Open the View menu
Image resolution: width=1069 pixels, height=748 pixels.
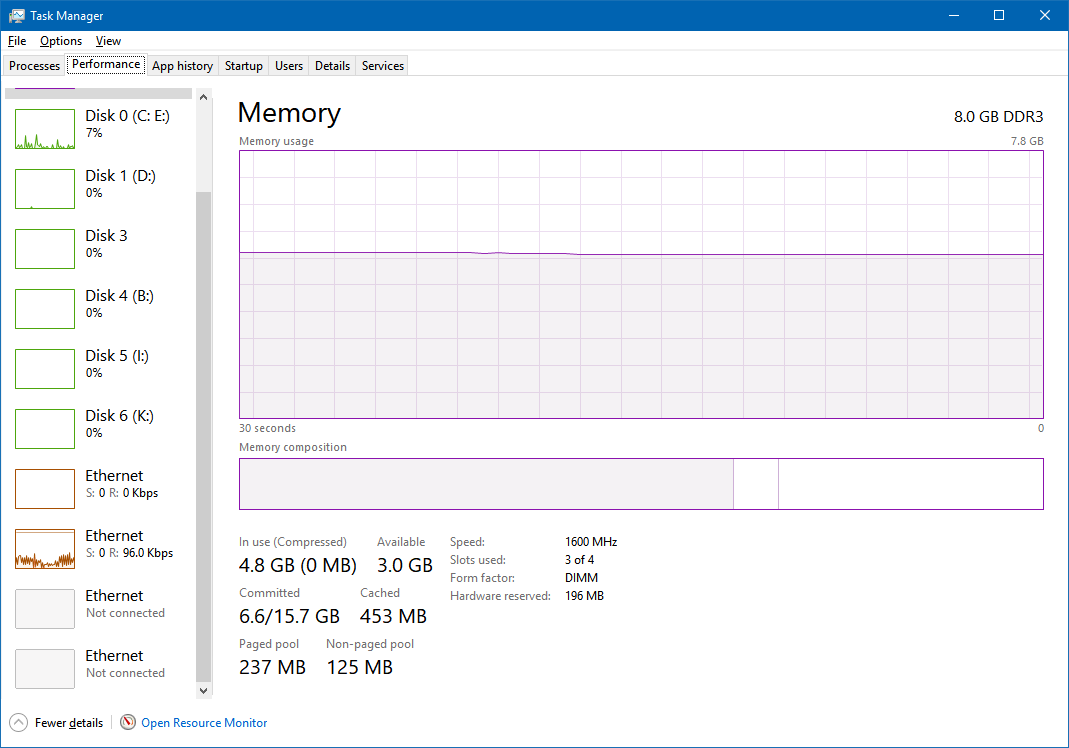108,41
